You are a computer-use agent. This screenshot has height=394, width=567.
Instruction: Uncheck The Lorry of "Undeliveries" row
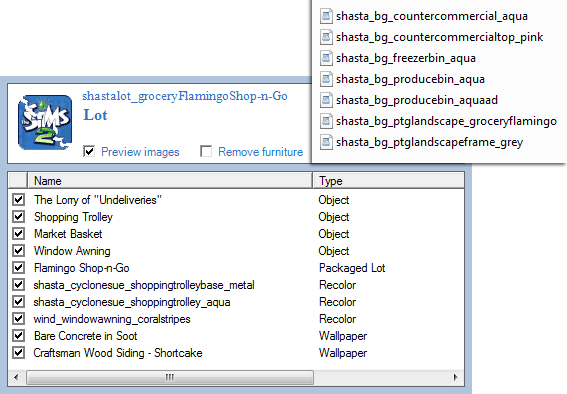coord(18,200)
